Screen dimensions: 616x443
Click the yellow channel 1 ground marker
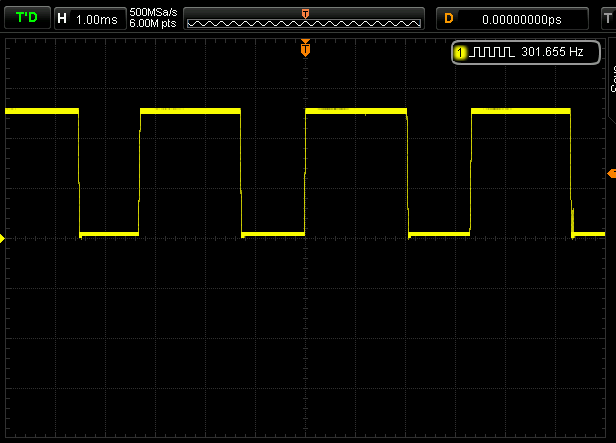pyautogui.click(x=3, y=238)
